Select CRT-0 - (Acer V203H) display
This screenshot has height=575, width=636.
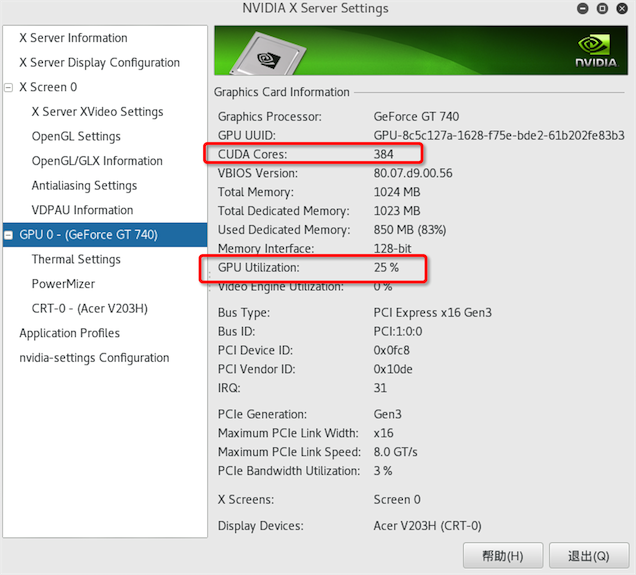coord(90,309)
